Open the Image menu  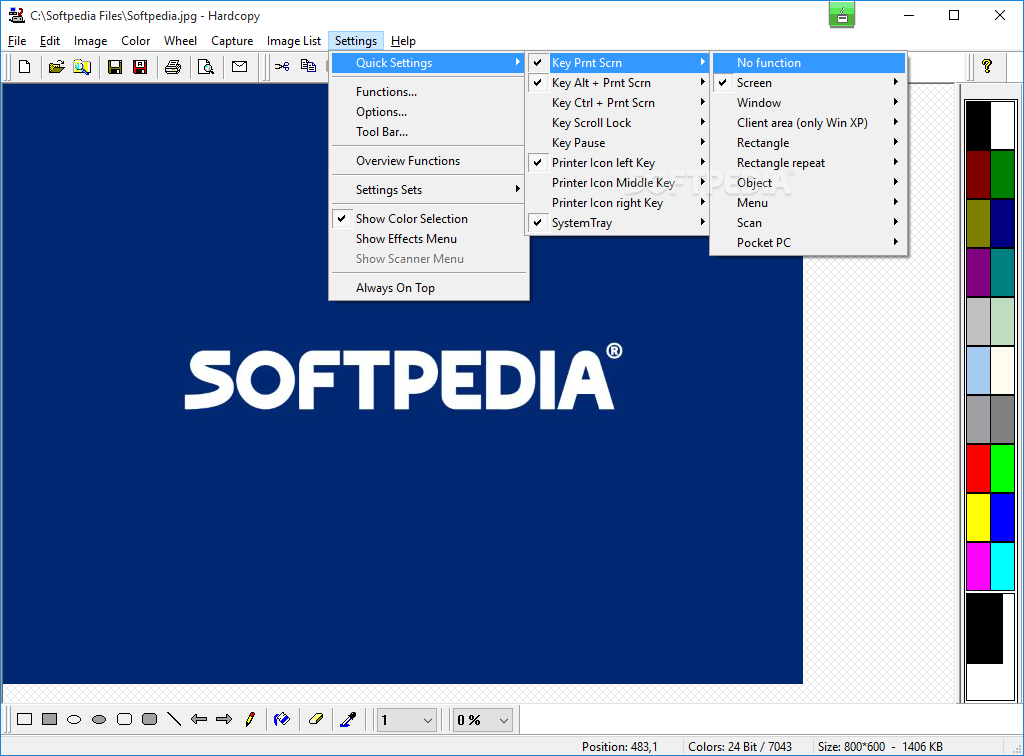(90, 40)
